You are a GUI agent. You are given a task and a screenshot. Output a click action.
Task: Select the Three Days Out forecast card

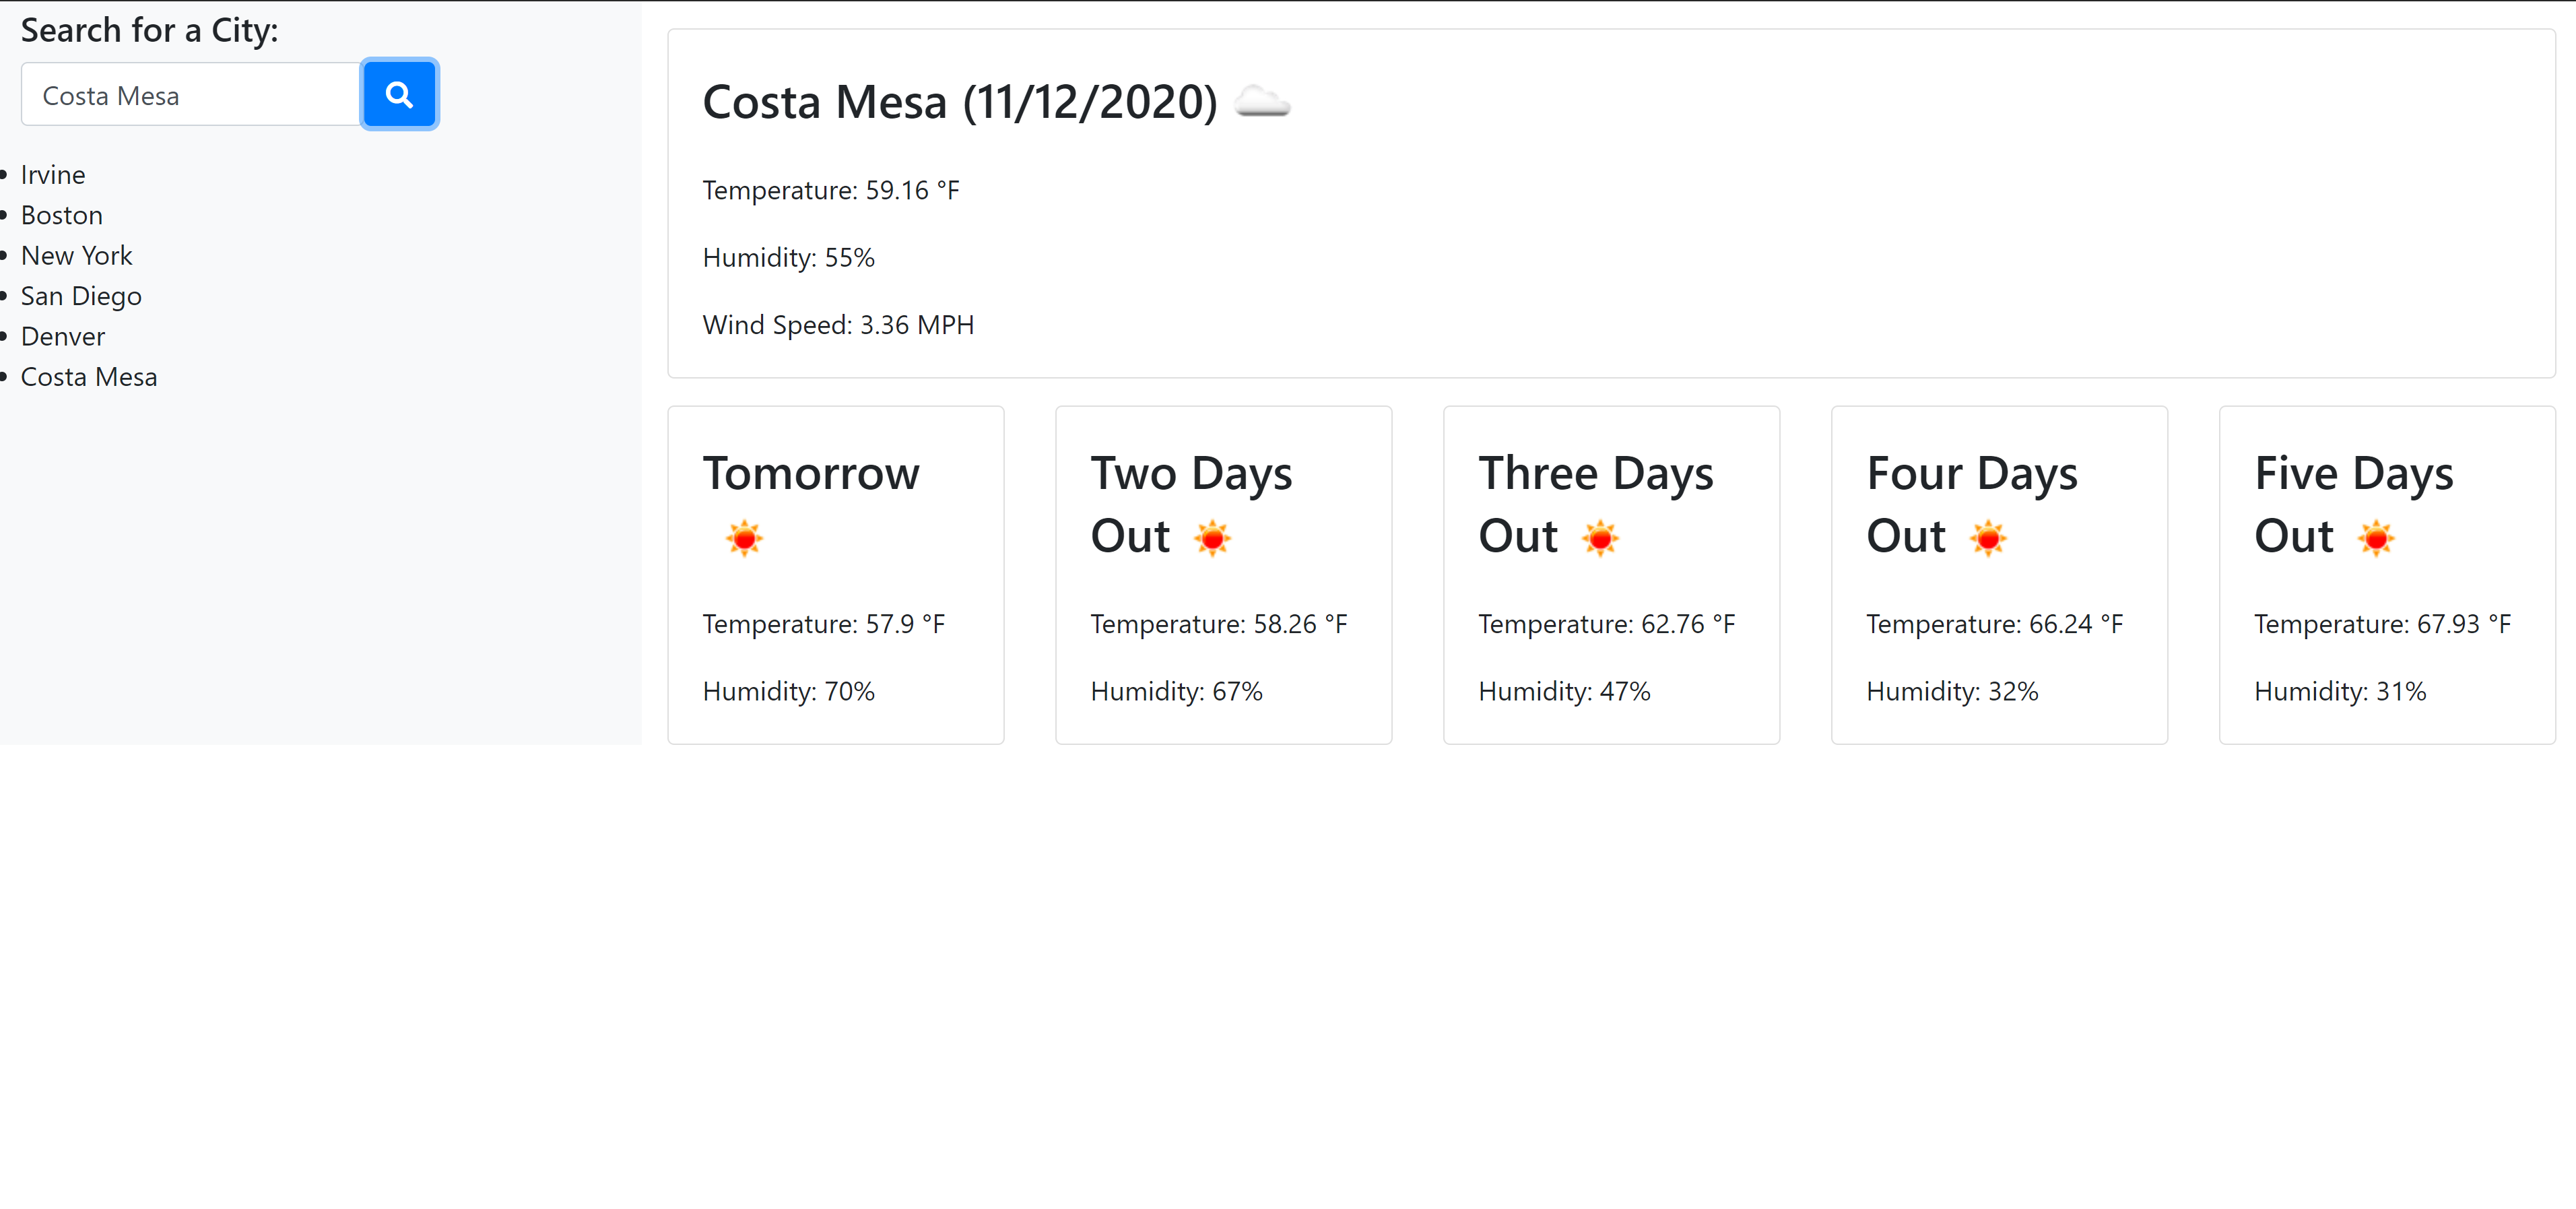coord(1611,575)
